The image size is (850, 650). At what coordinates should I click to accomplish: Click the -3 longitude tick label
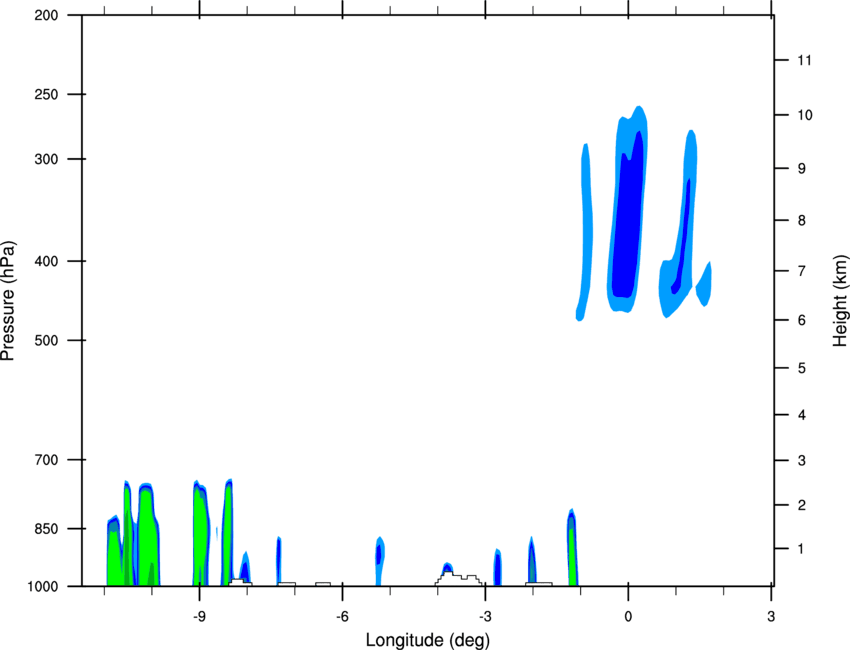[x=485, y=616]
